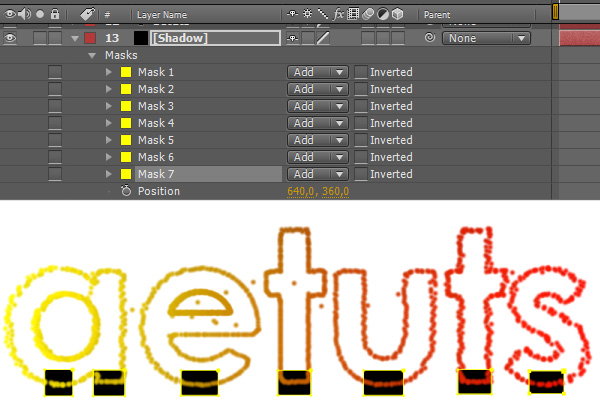Enable Inverted checkbox for Mask 1
The width and height of the screenshot is (600, 400).
(361, 72)
